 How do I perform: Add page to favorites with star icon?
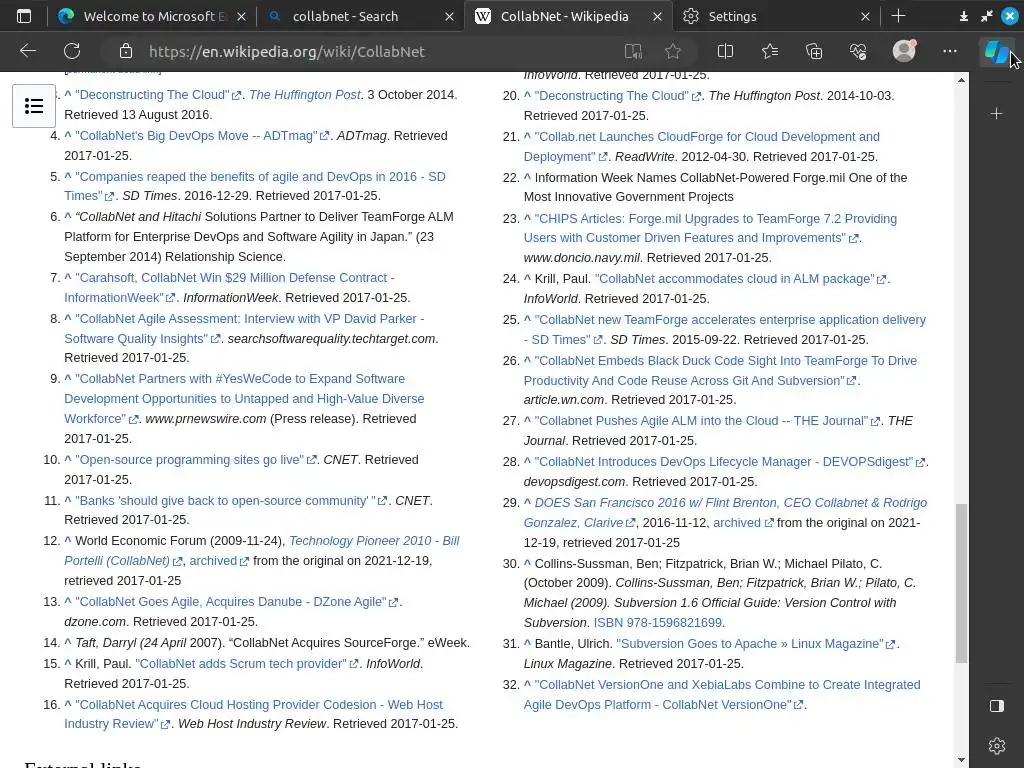(673, 52)
